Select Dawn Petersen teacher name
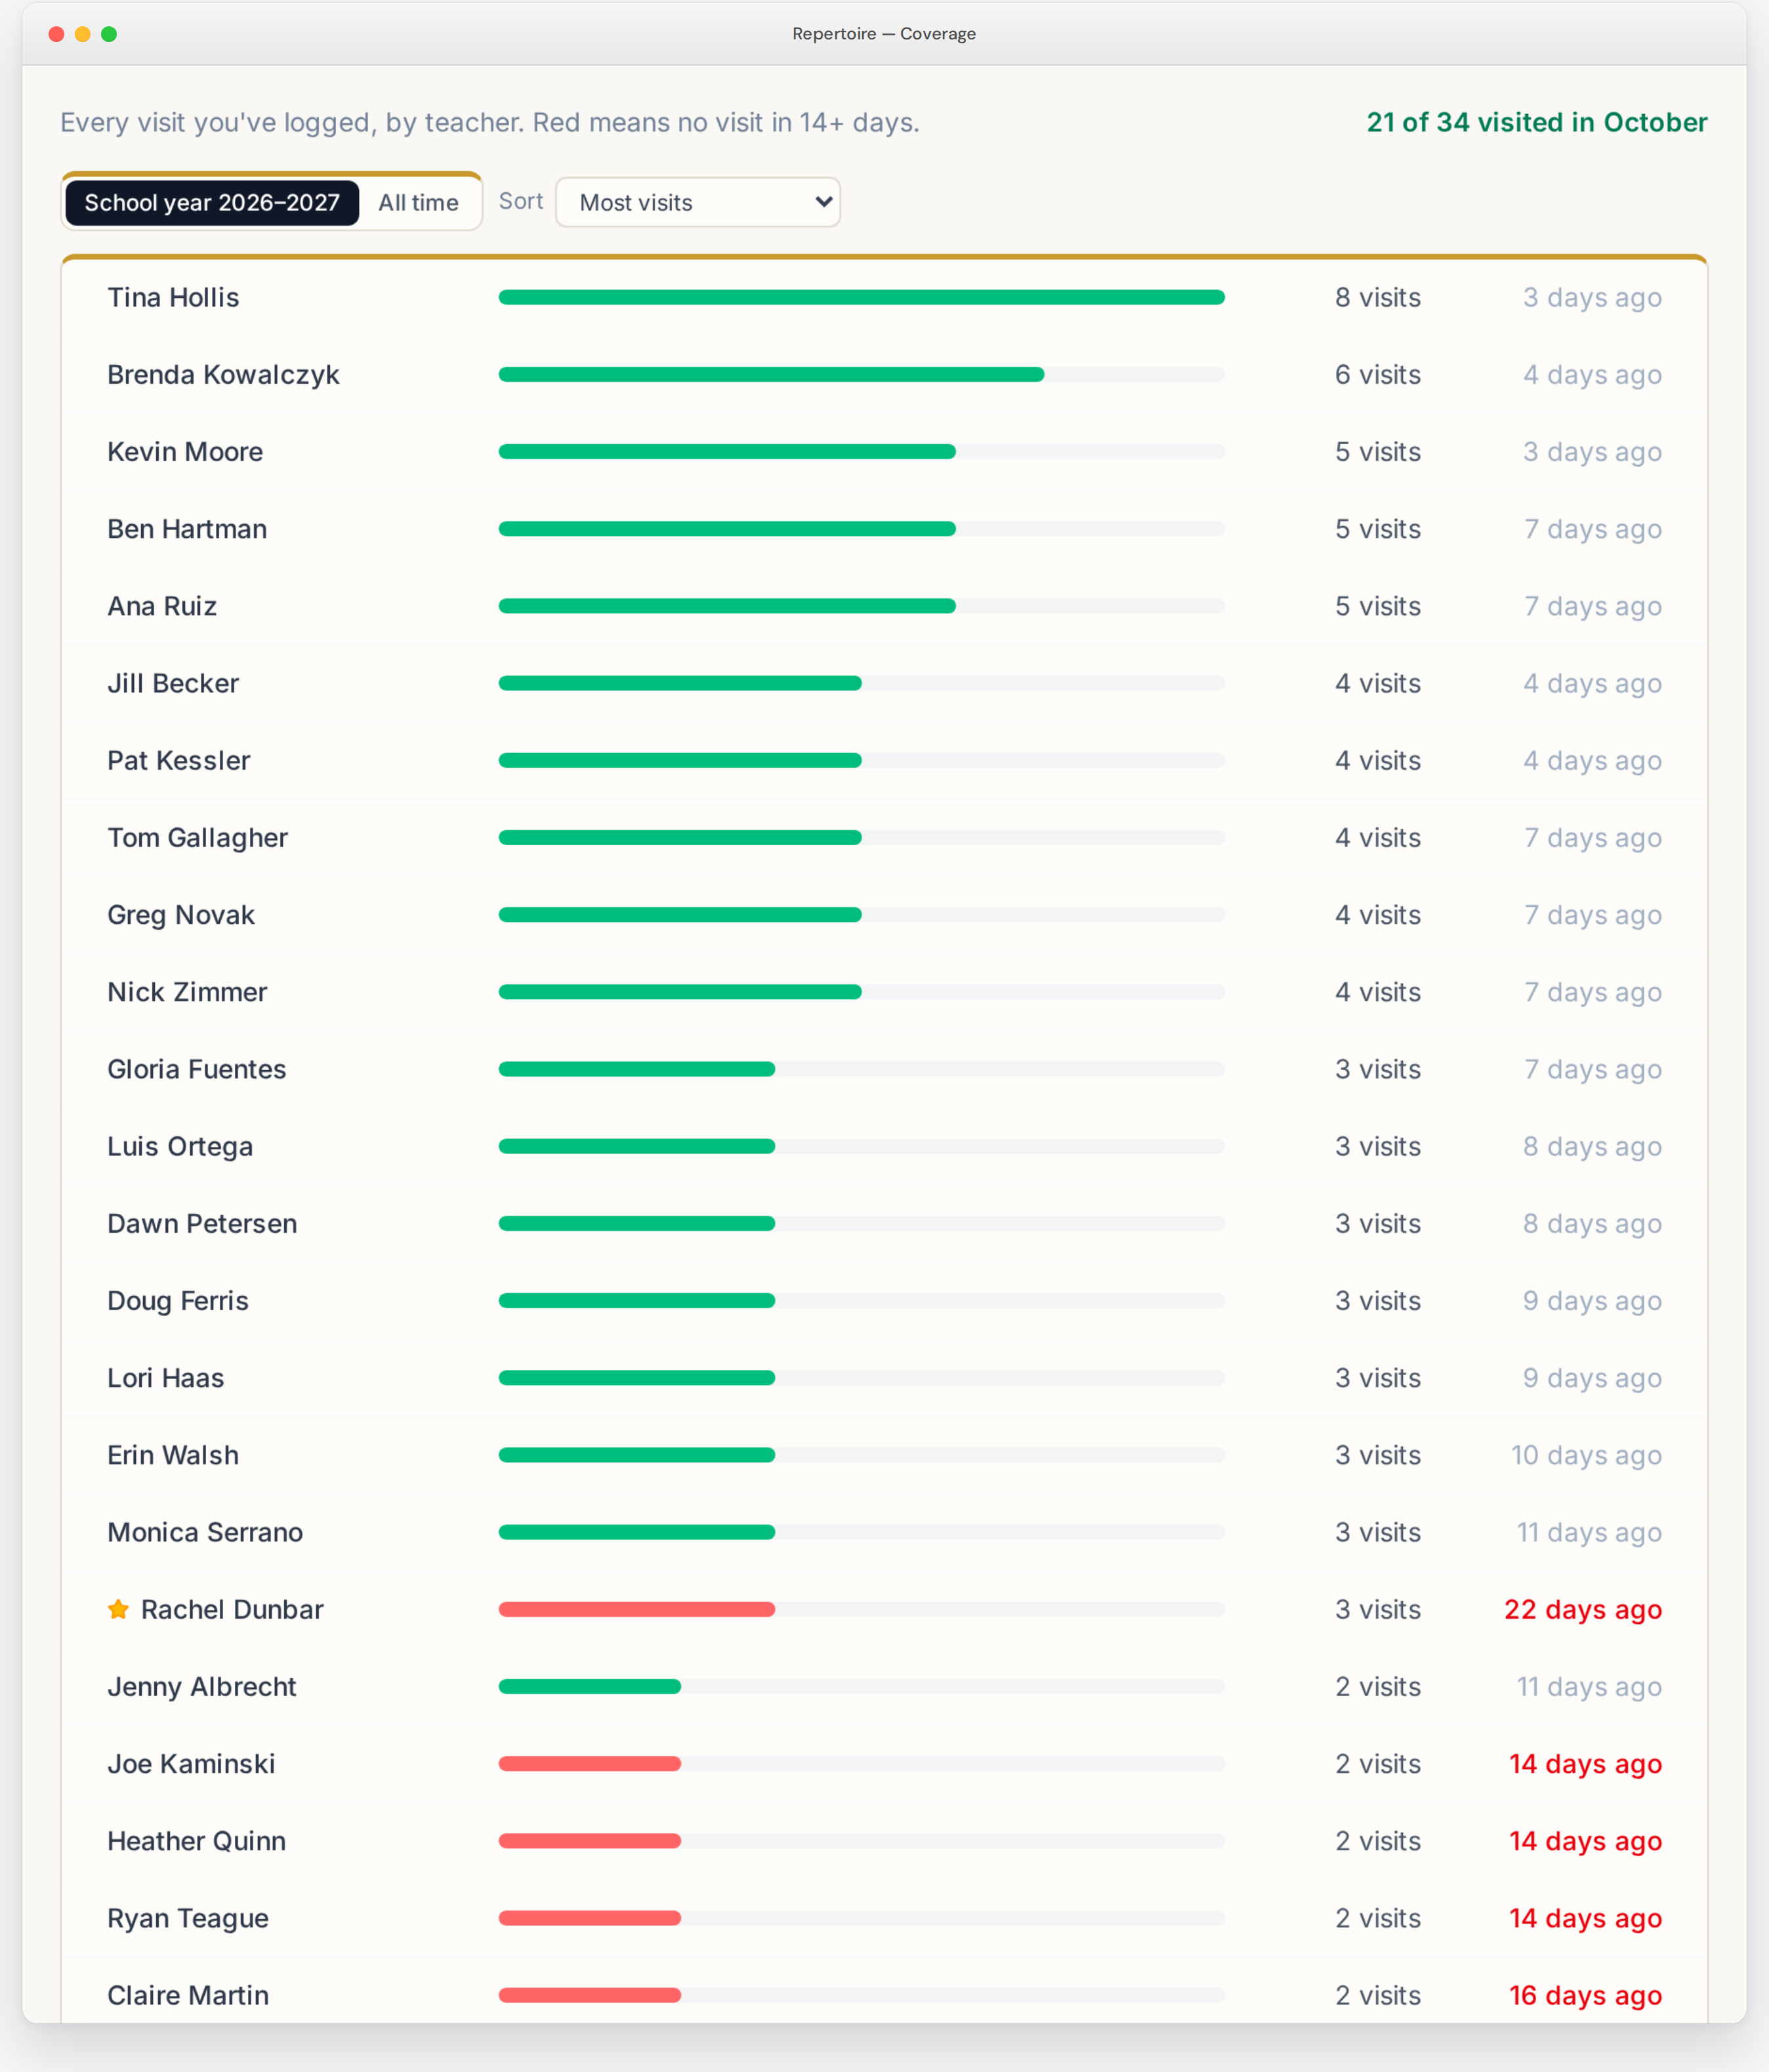 tap(202, 1223)
